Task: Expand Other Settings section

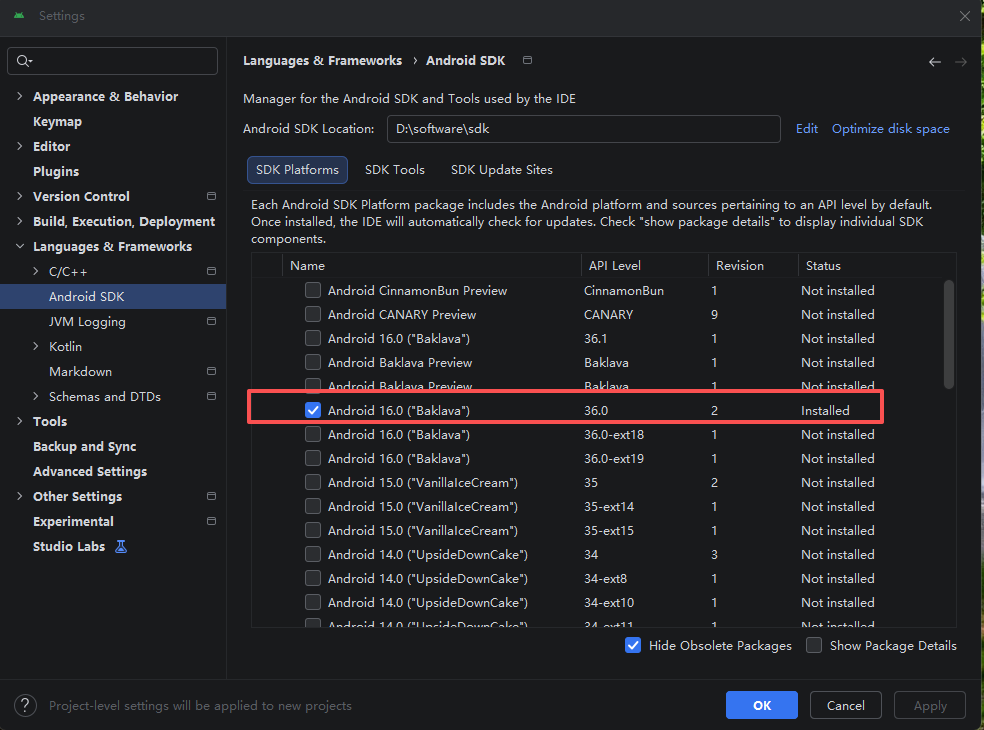Action: [19, 496]
